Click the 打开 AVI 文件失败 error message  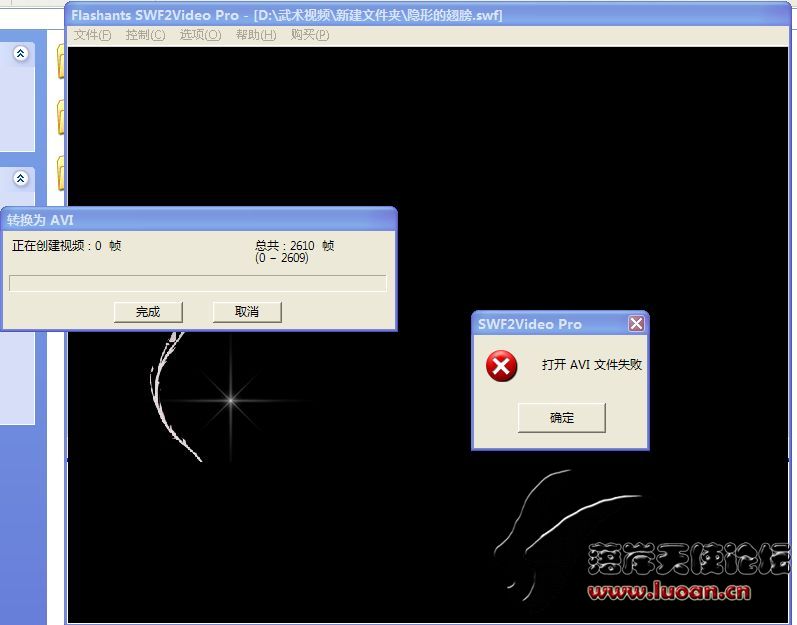(592, 364)
